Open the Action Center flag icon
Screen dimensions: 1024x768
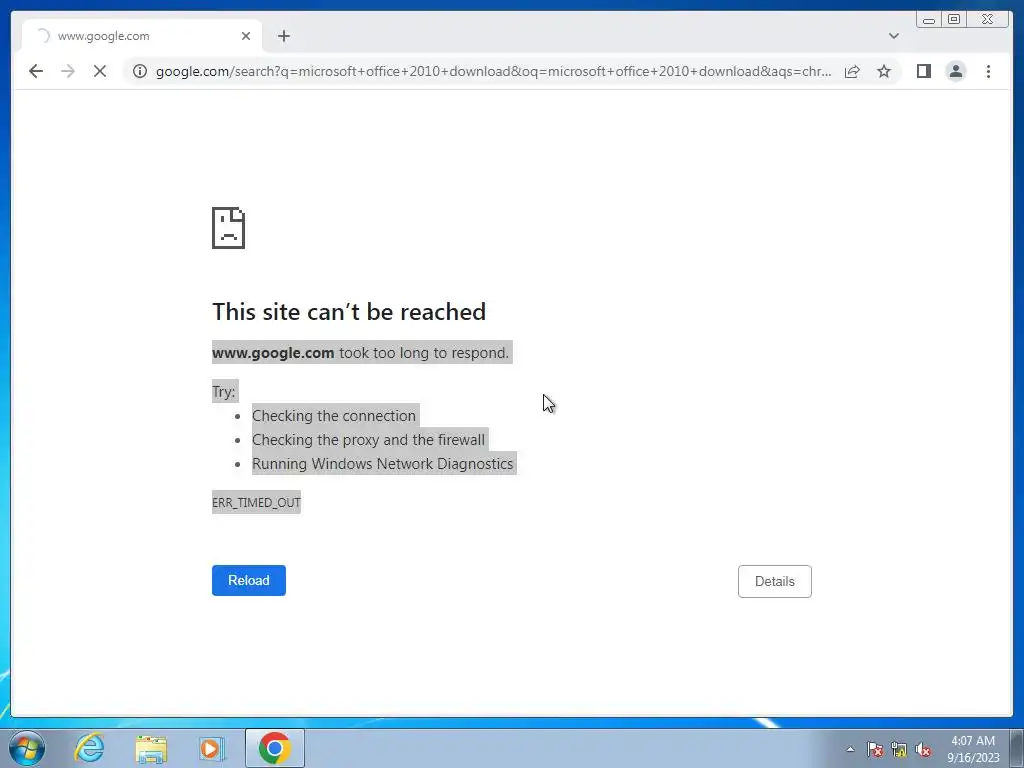[x=875, y=749]
